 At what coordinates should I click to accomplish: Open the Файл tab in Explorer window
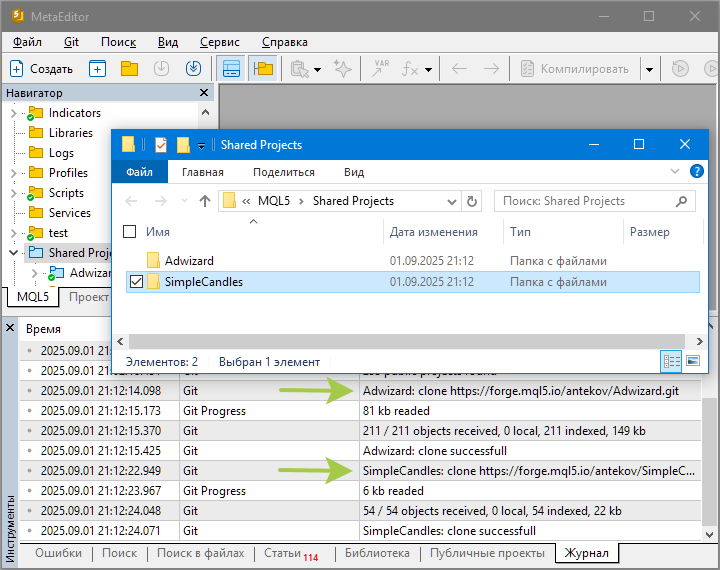pos(140,172)
